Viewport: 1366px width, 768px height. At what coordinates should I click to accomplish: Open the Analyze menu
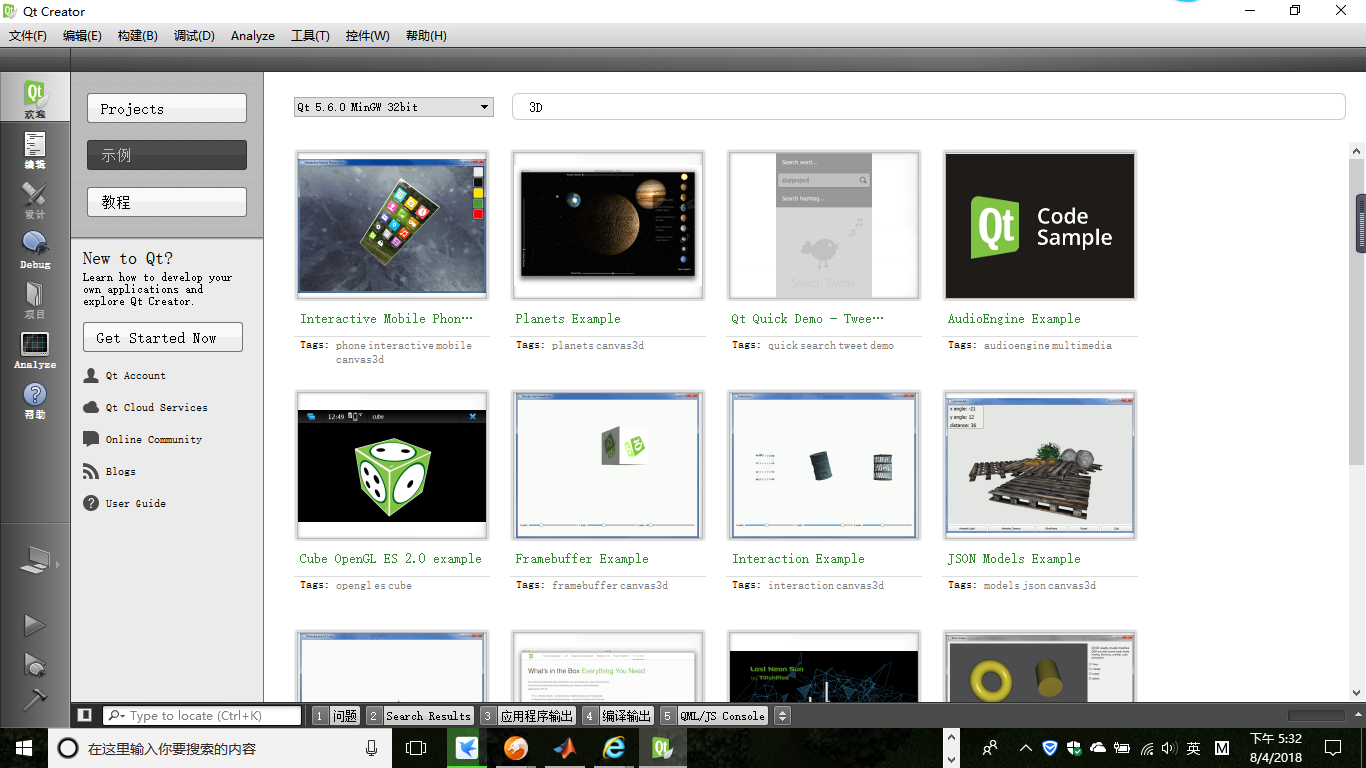pyautogui.click(x=253, y=36)
